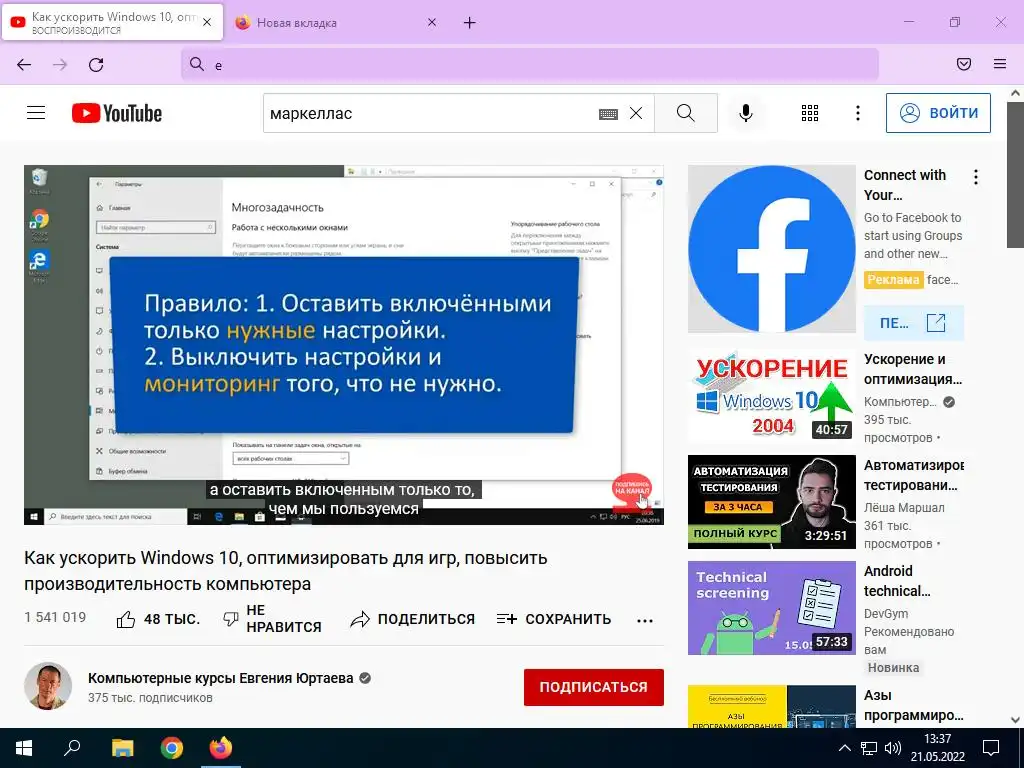The width and height of the screenshot is (1024, 768).
Task: Open the Firefox application menu
Action: pyautogui.click(x=1000, y=64)
